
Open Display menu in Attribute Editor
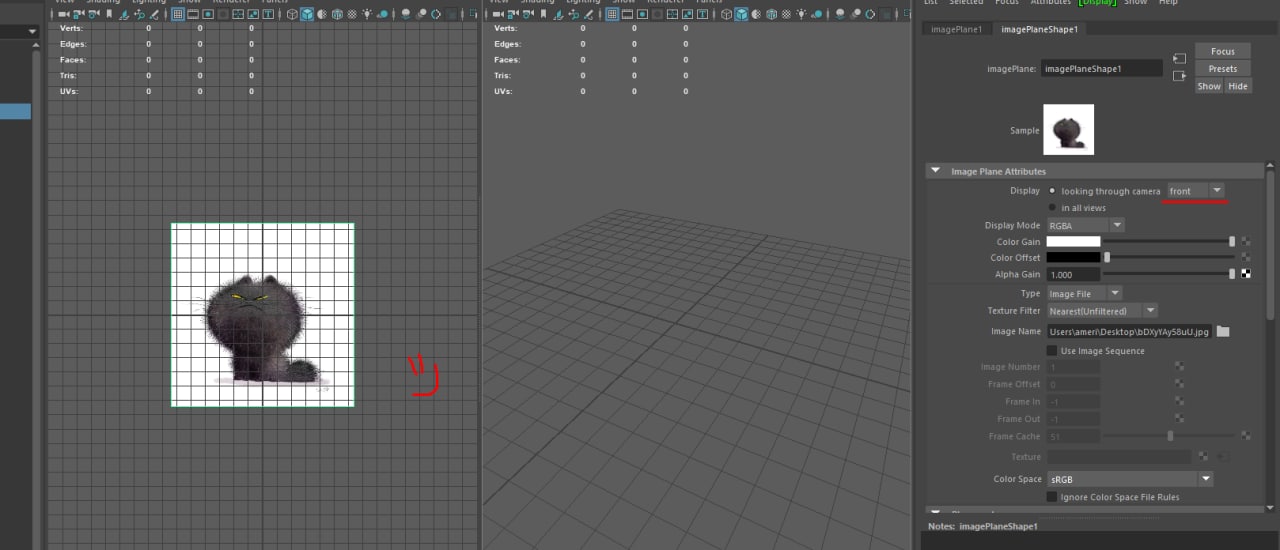point(1097,3)
